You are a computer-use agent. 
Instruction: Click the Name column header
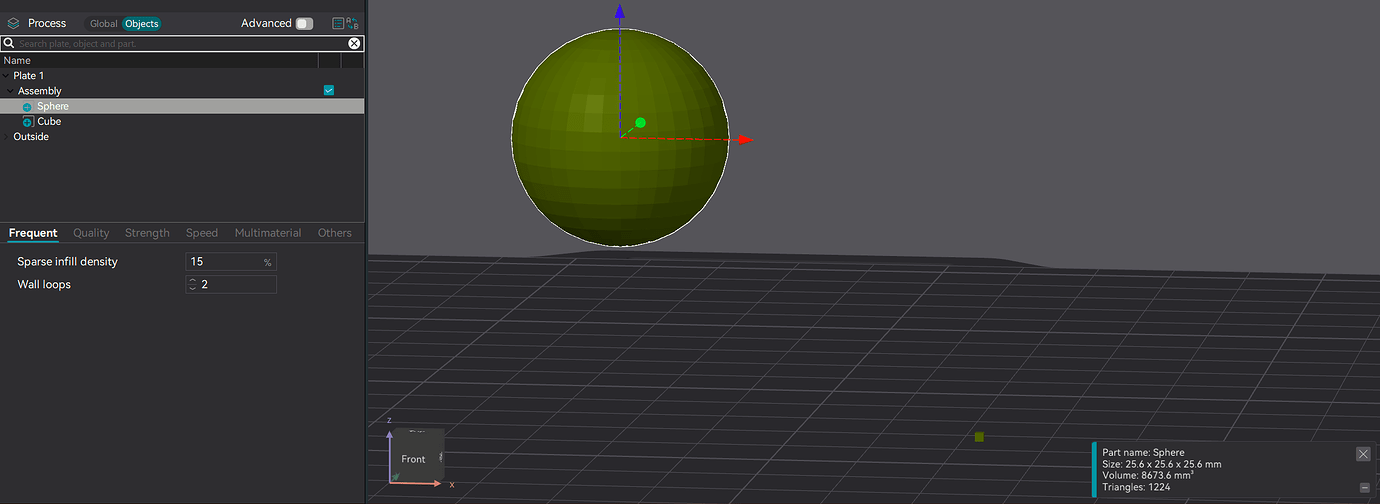coord(17,61)
